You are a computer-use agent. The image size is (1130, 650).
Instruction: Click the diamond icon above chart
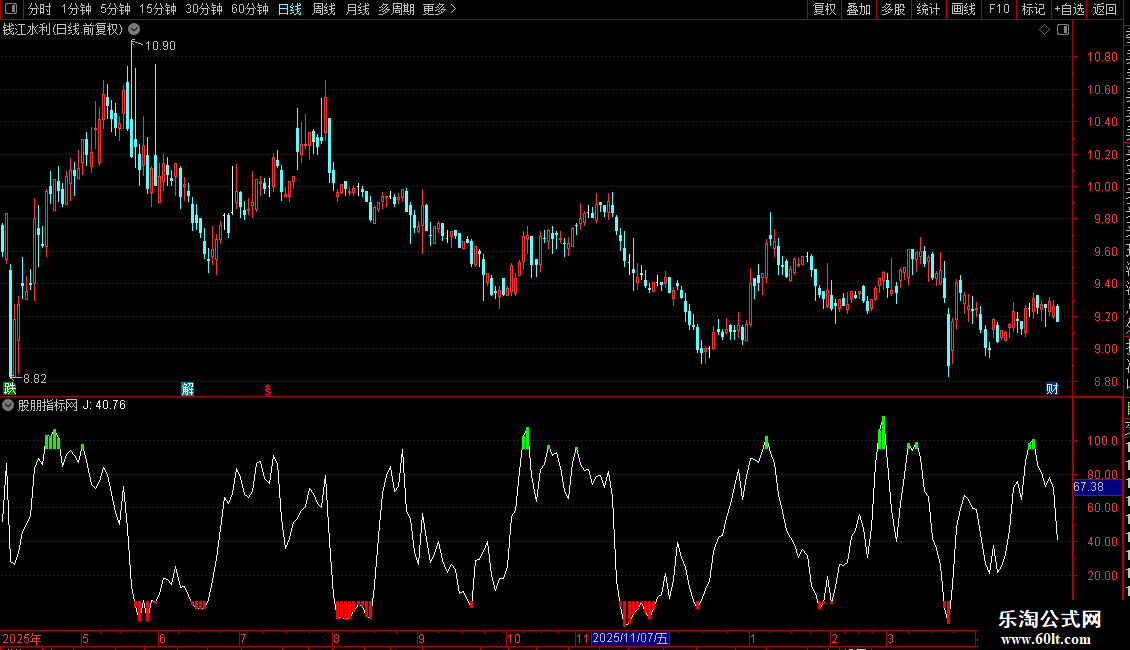(x=1044, y=30)
